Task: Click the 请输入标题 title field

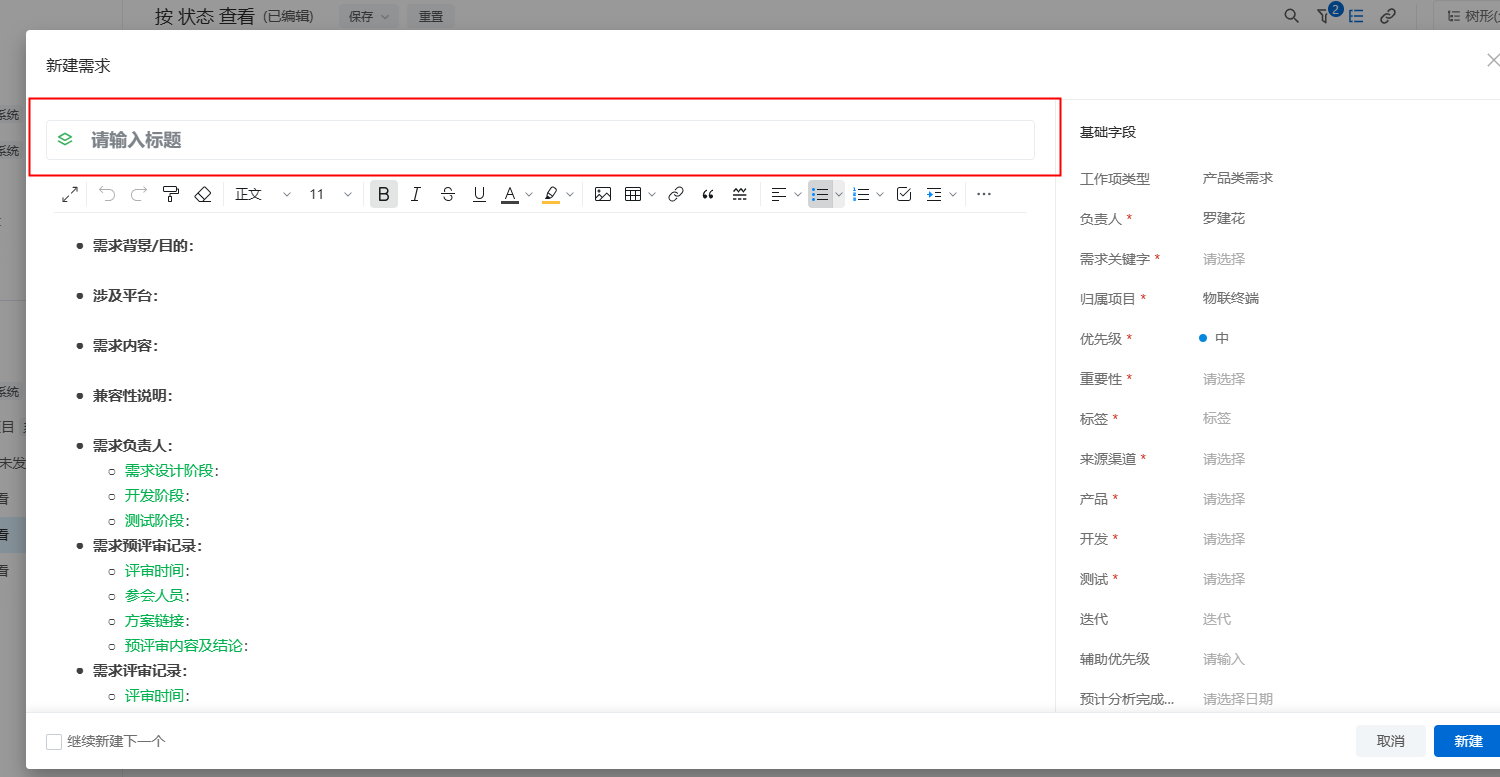Action: (x=540, y=140)
